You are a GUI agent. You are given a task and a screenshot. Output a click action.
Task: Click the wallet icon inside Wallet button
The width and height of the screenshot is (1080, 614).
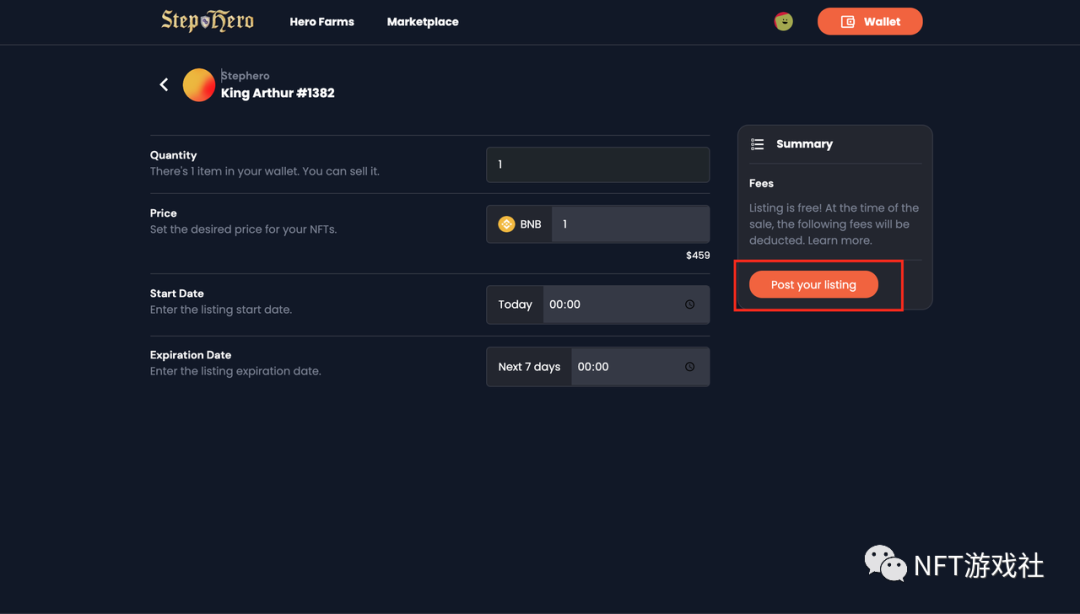point(848,22)
